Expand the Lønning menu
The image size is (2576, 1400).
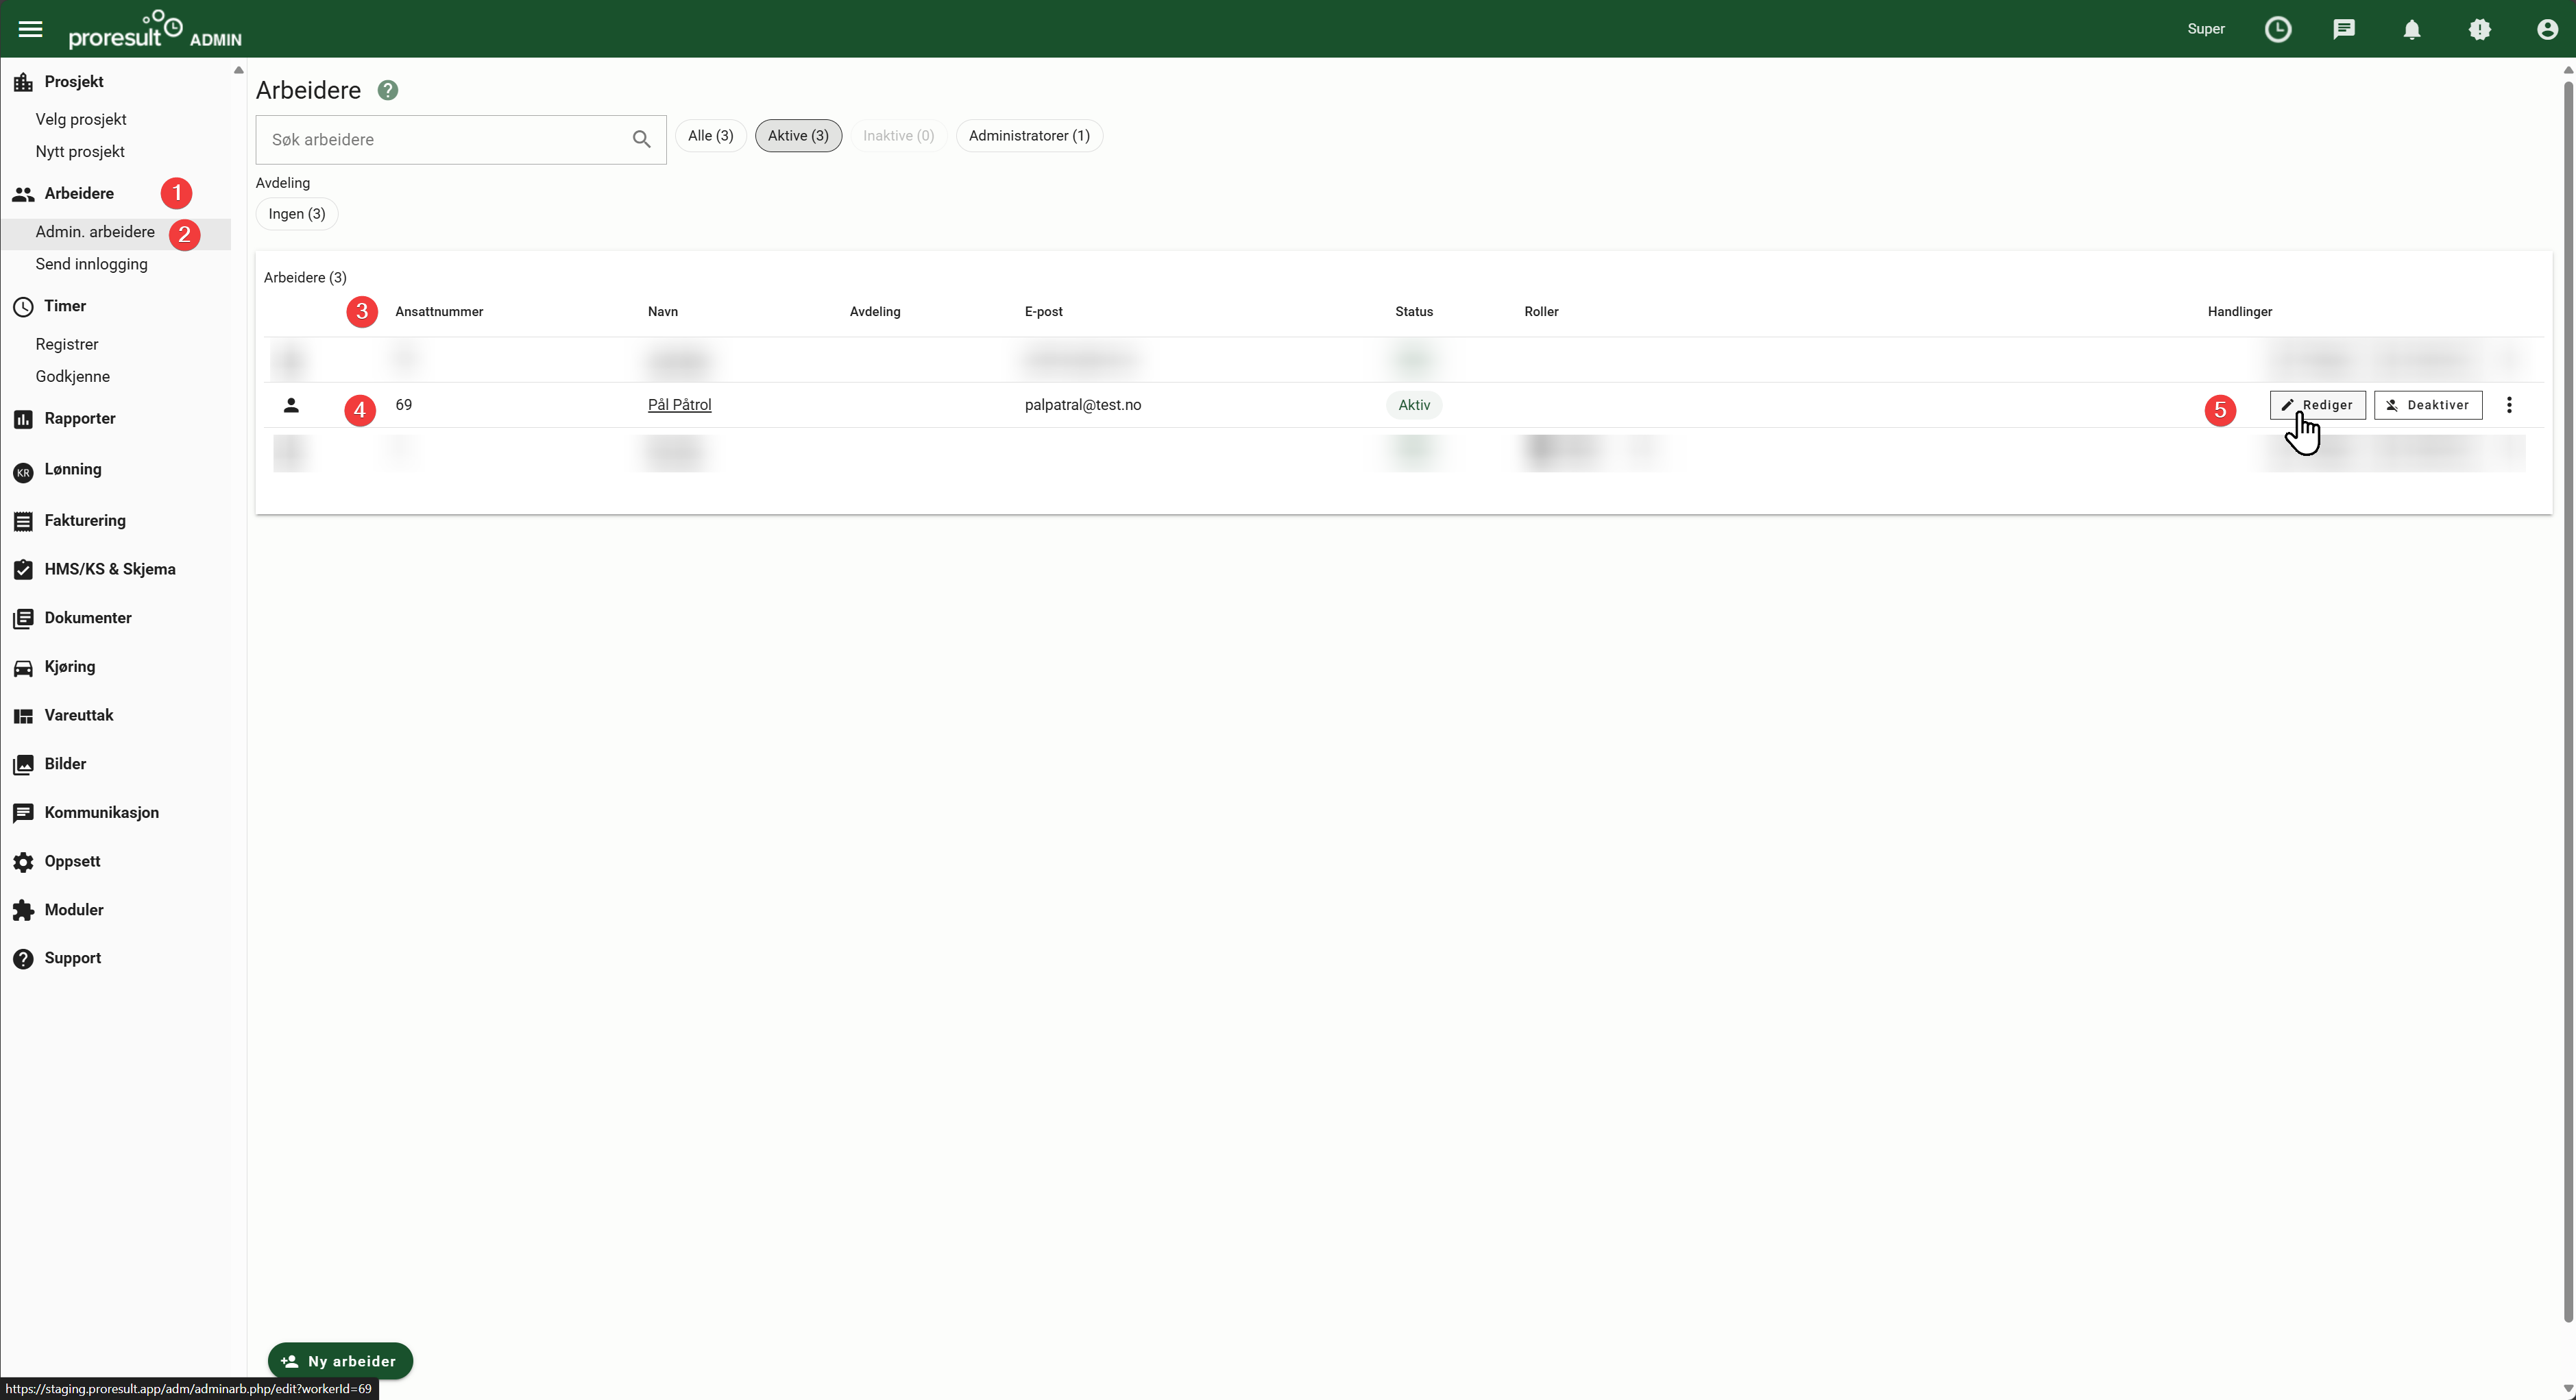coord(73,469)
